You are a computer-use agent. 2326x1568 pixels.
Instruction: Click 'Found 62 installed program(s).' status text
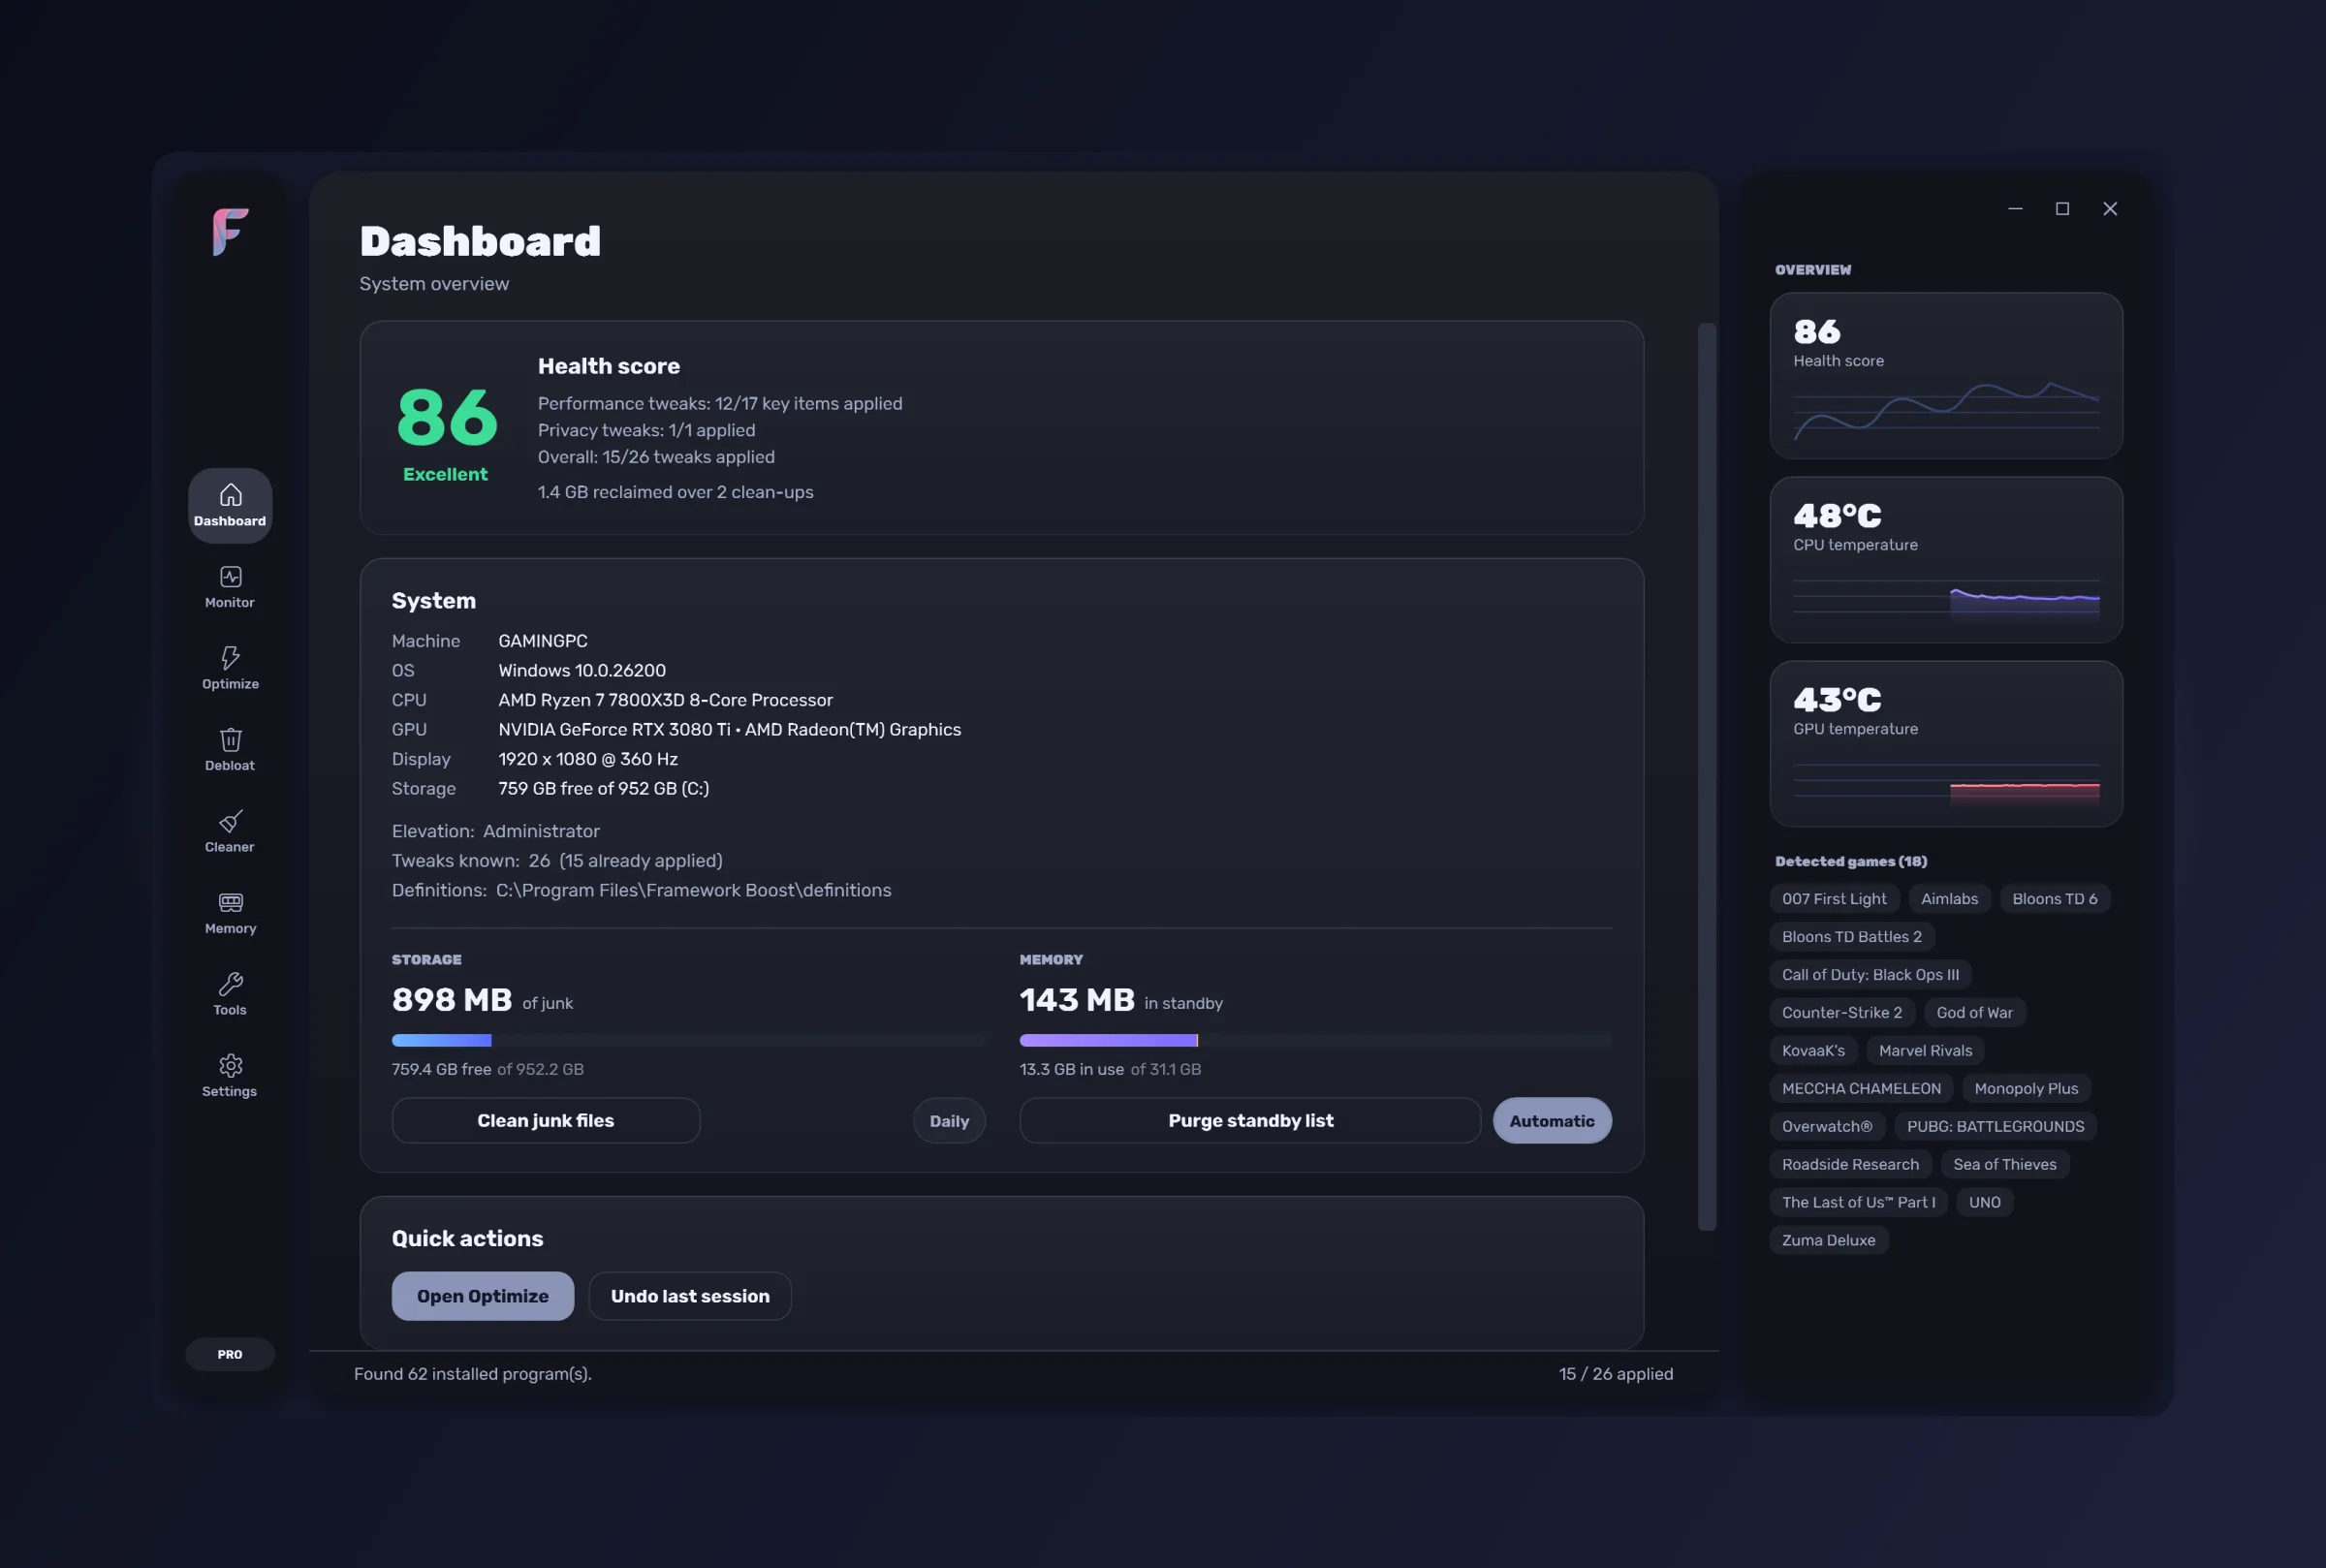coord(473,1373)
